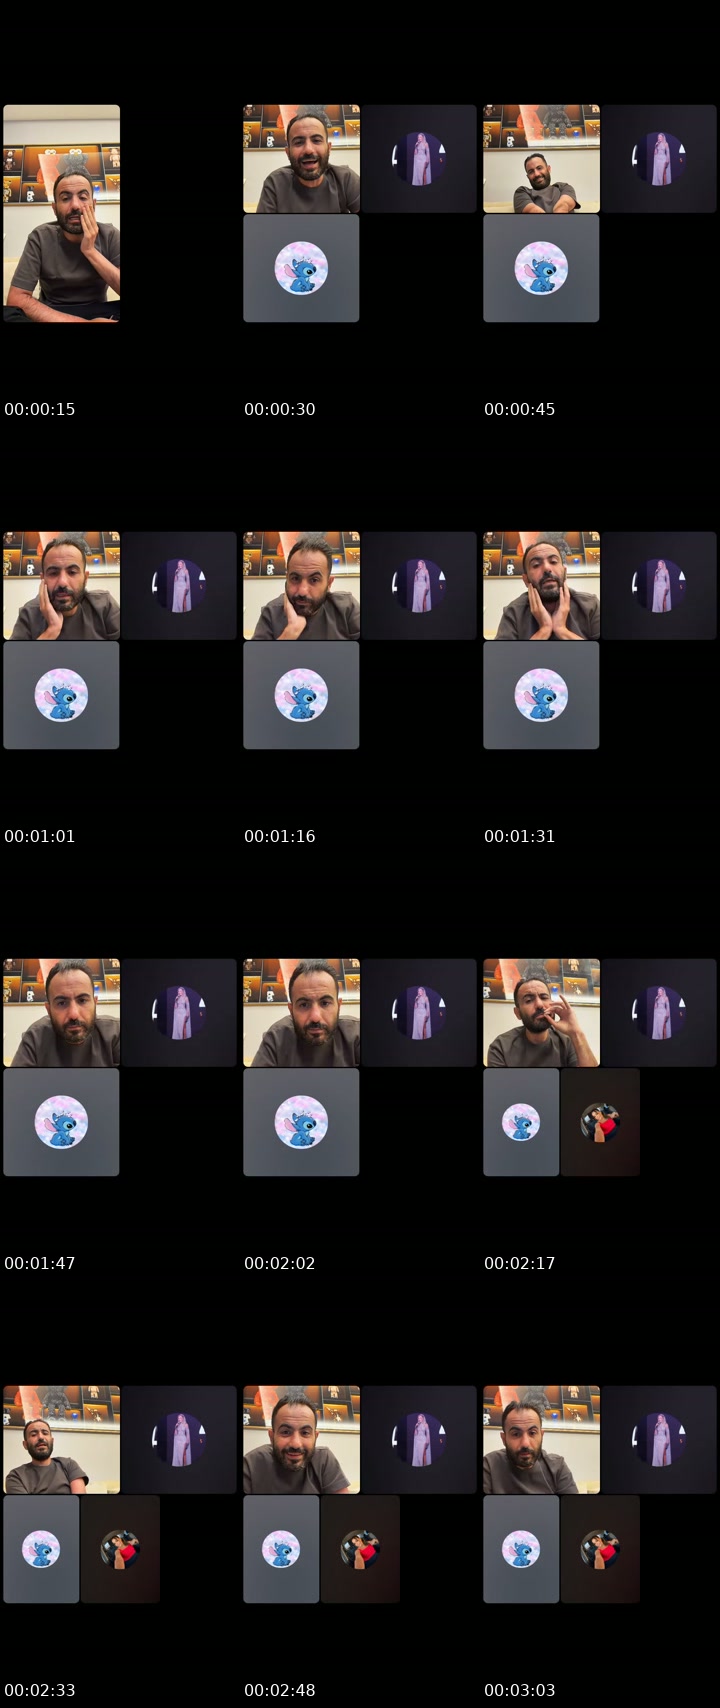Click the Stitch avatar in the 00:00:30 frame

pyautogui.click(x=301, y=268)
